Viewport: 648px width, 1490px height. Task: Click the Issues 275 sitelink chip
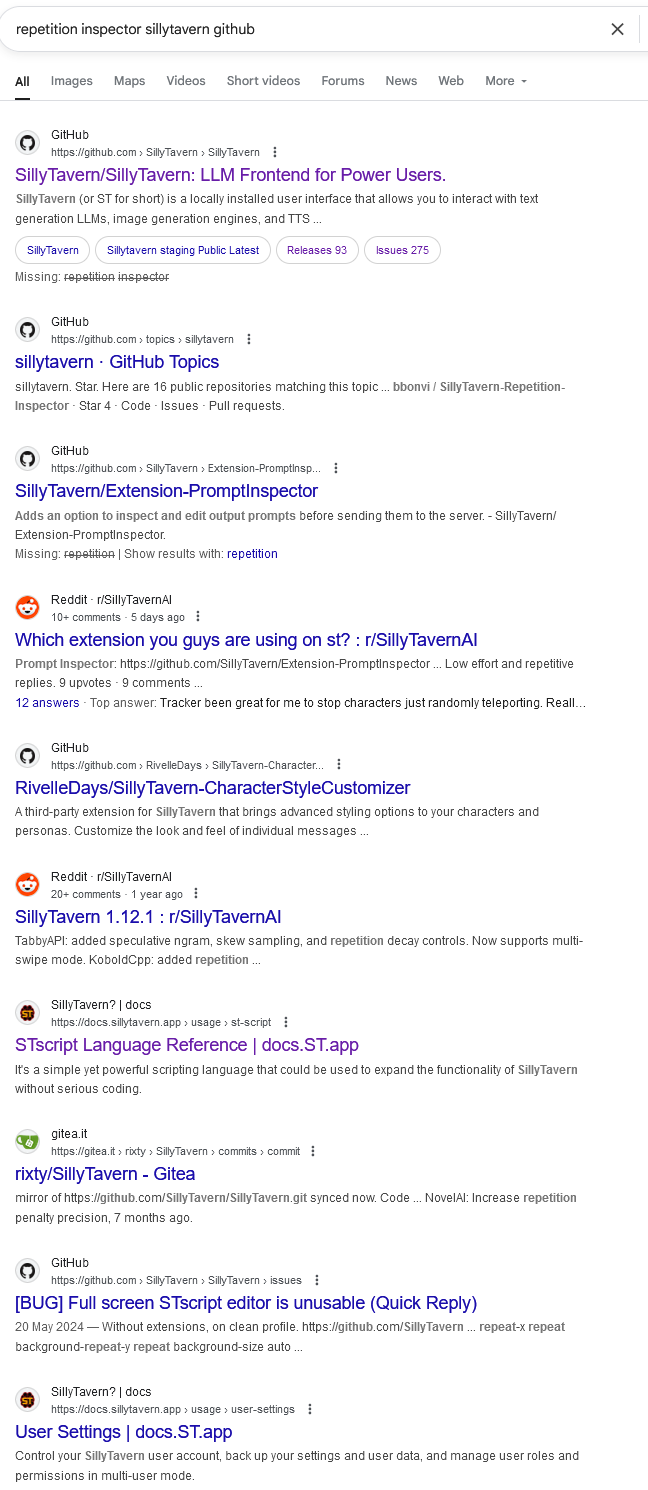pyautogui.click(x=402, y=250)
